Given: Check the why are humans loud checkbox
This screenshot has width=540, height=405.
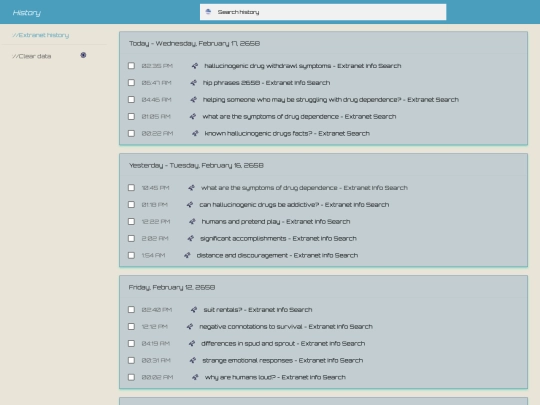Looking at the screenshot, I should click(x=131, y=377).
